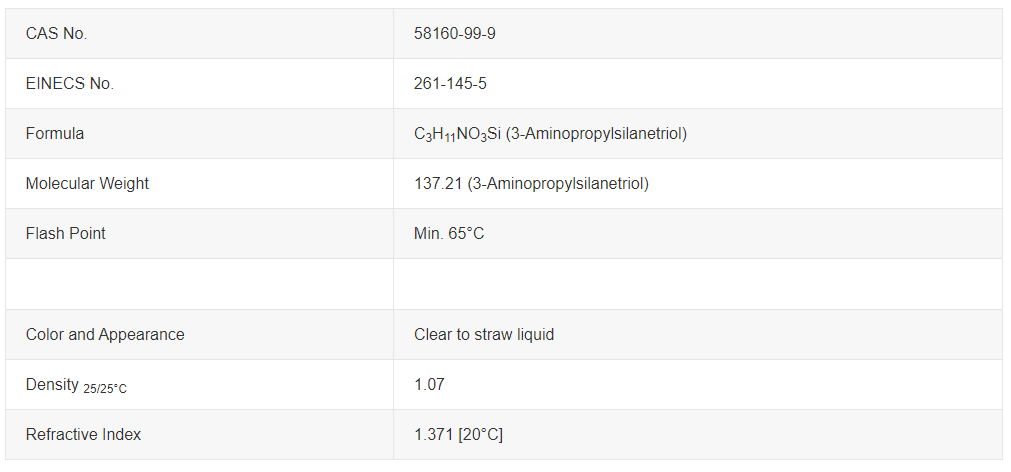
Task: Click the Density 25/25°C label
Action: [76, 385]
